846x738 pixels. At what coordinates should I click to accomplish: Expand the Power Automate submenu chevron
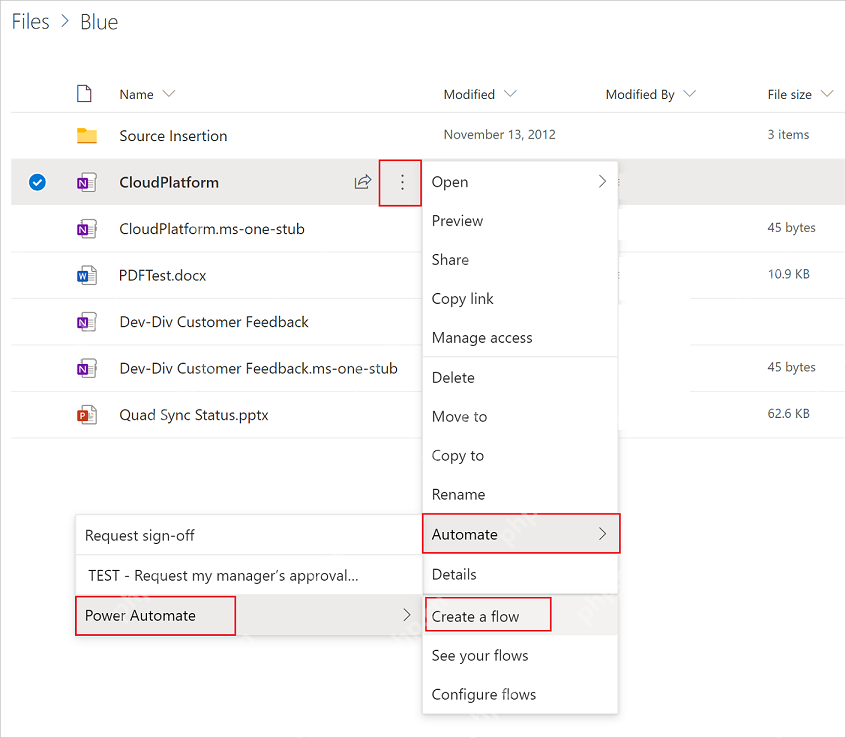click(407, 615)
